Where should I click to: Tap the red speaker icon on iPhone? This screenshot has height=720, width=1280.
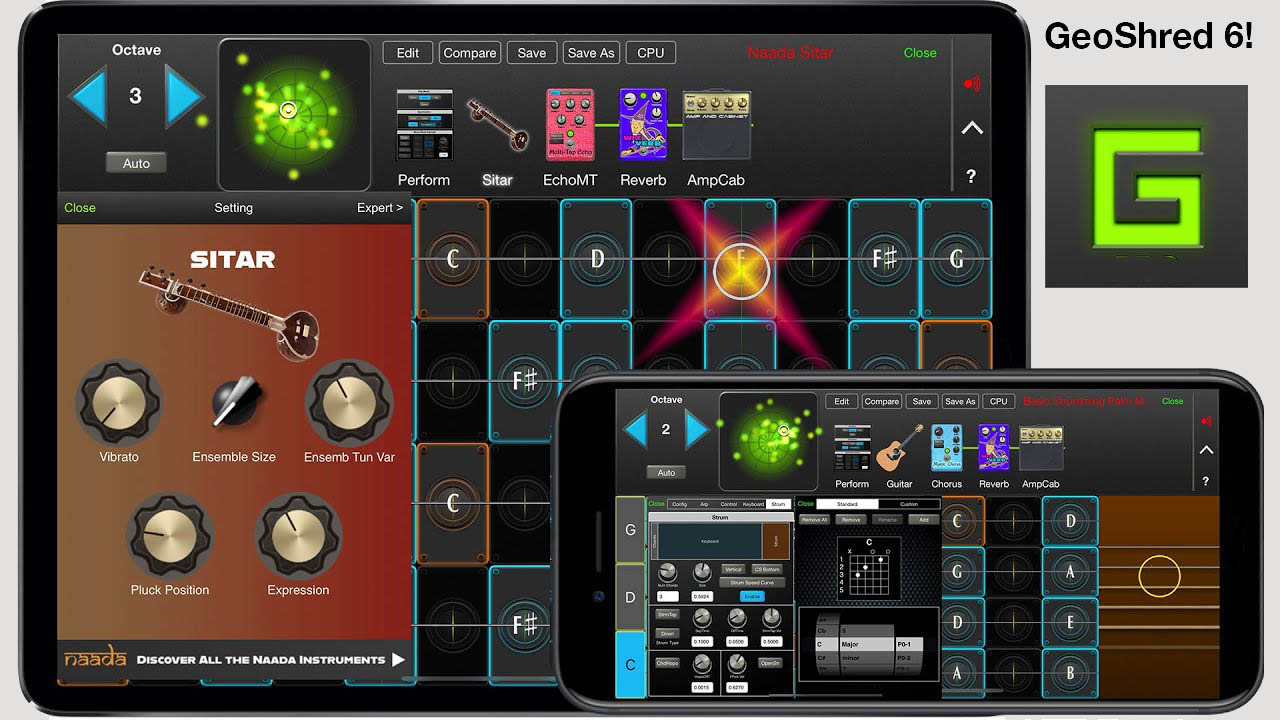(x=1206, y=421)
